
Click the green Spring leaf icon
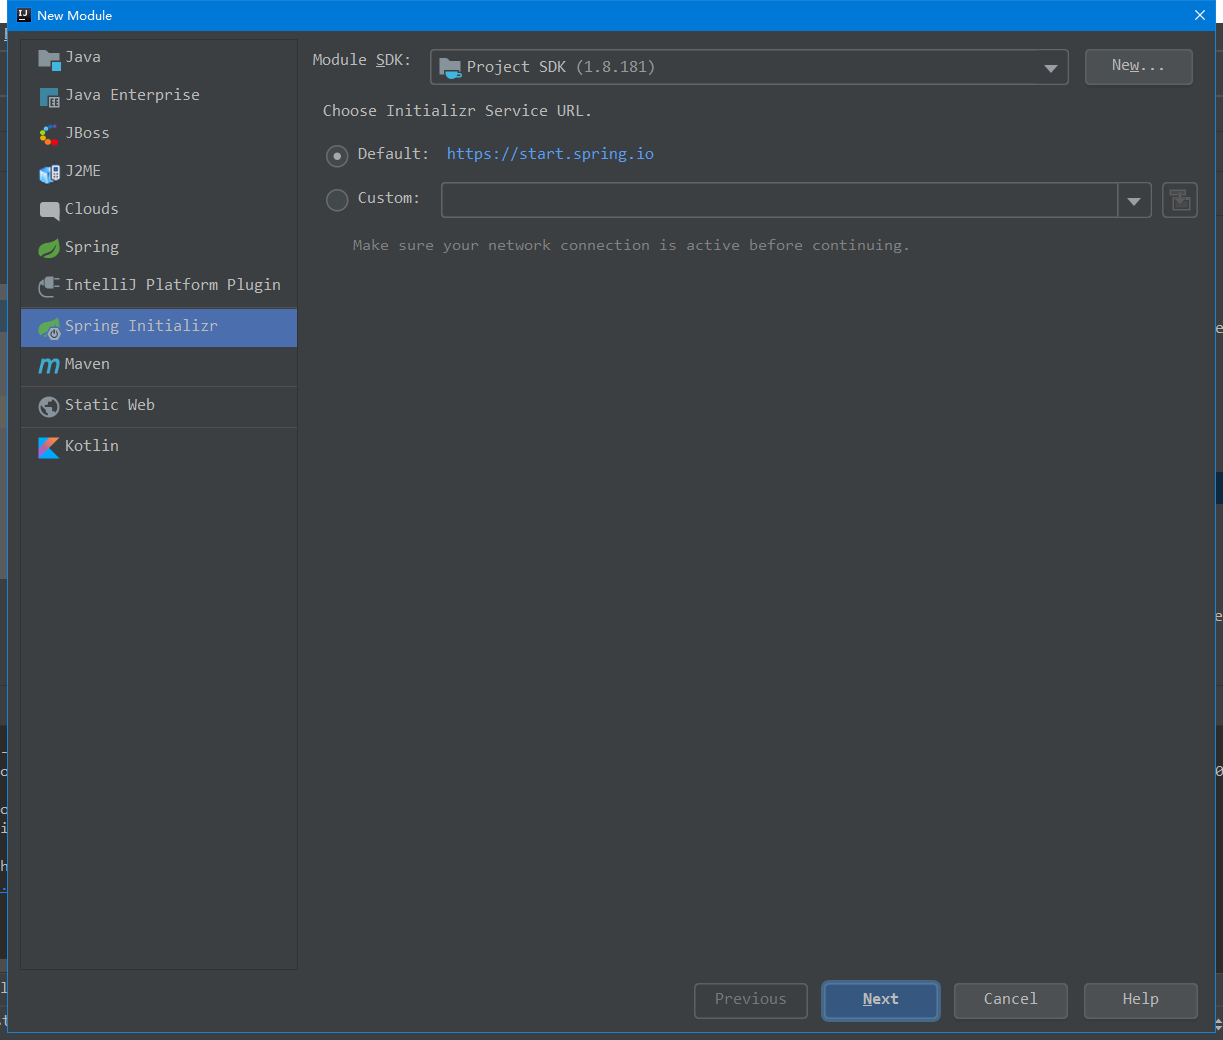tap(49, 248)
